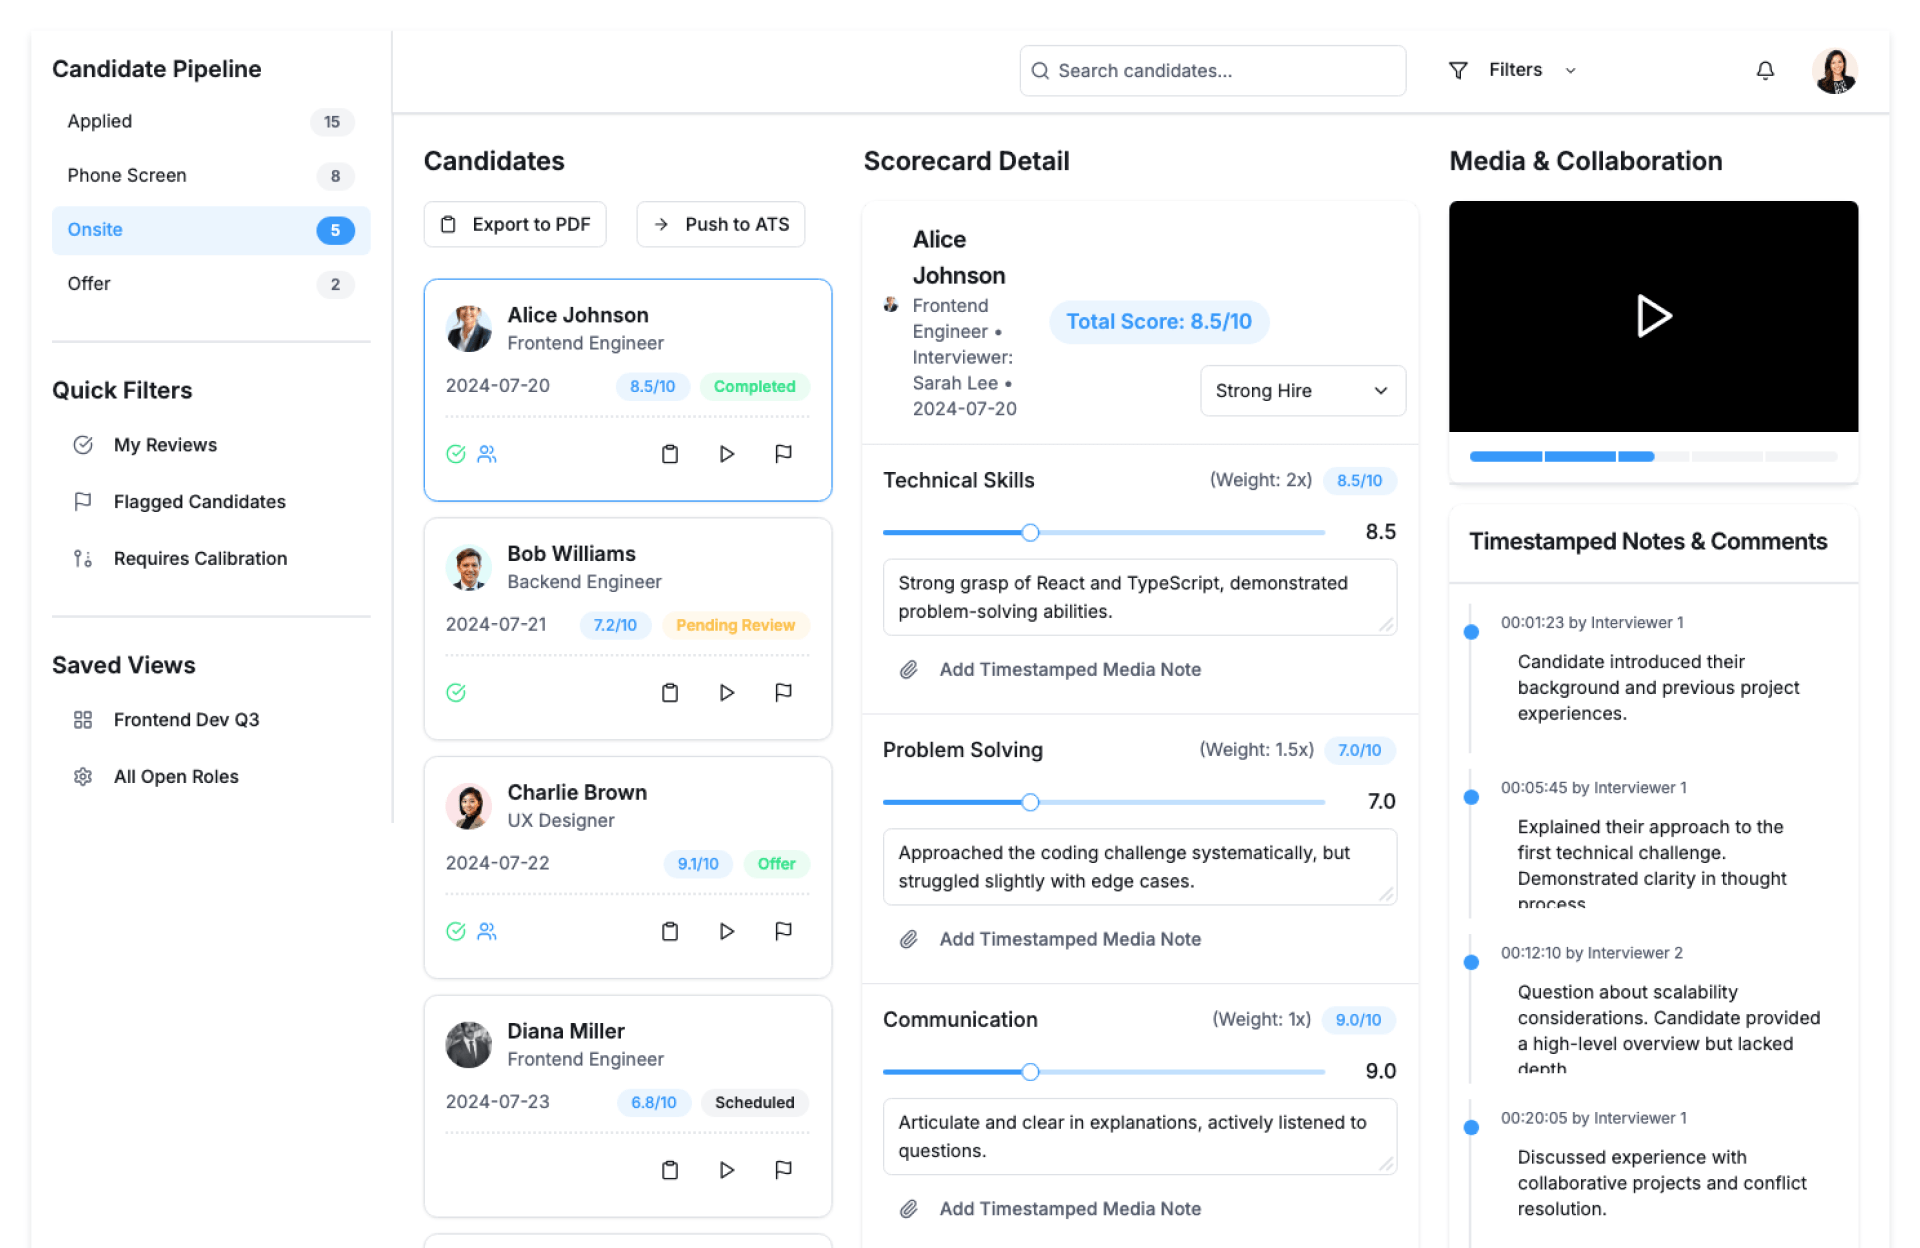Click the notification bell icon
The image size is (1920, 1248).
click(1765, 71)
